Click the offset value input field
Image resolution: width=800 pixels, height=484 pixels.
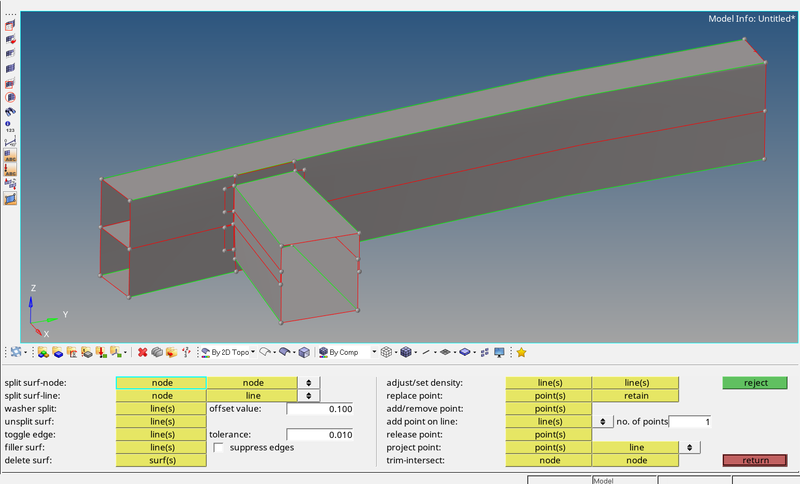click(320, 408)
